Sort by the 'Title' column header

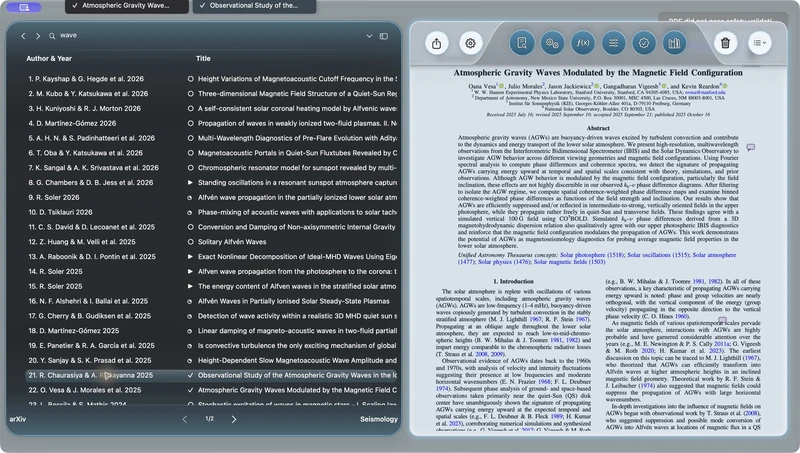[203, 59]
